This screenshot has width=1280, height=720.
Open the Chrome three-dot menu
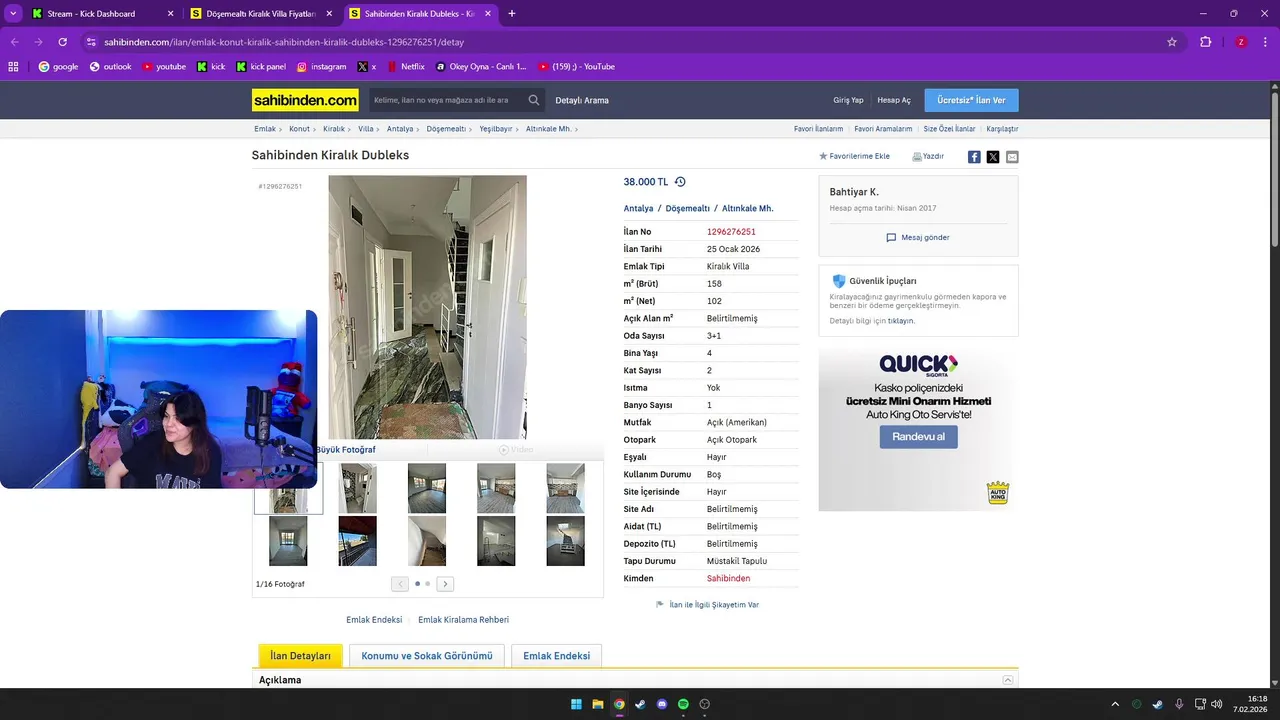pos(1266,42)
